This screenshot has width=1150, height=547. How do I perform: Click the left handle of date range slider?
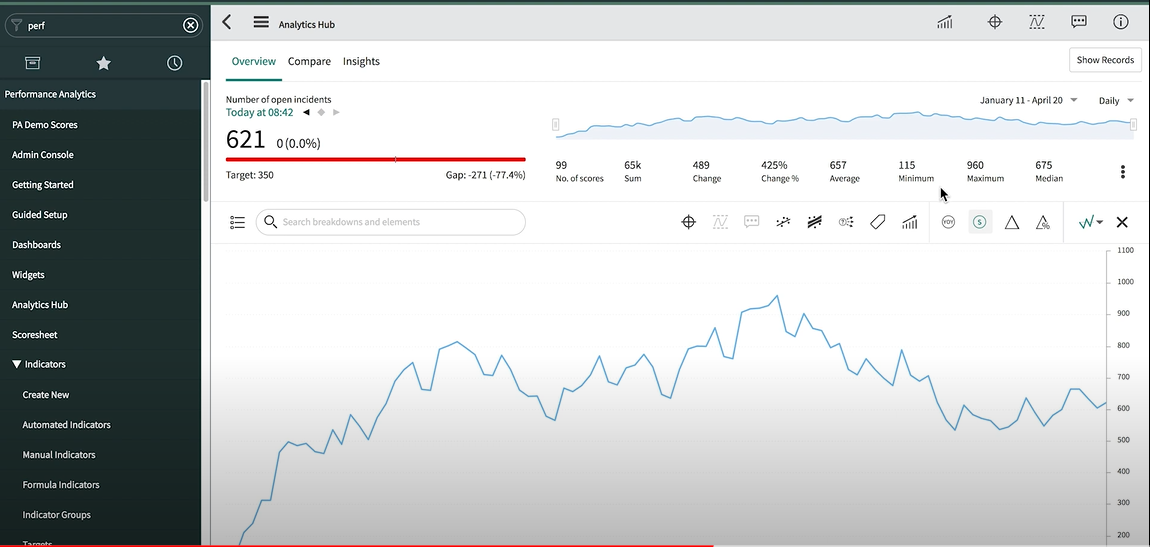click(x=556, y=125)
